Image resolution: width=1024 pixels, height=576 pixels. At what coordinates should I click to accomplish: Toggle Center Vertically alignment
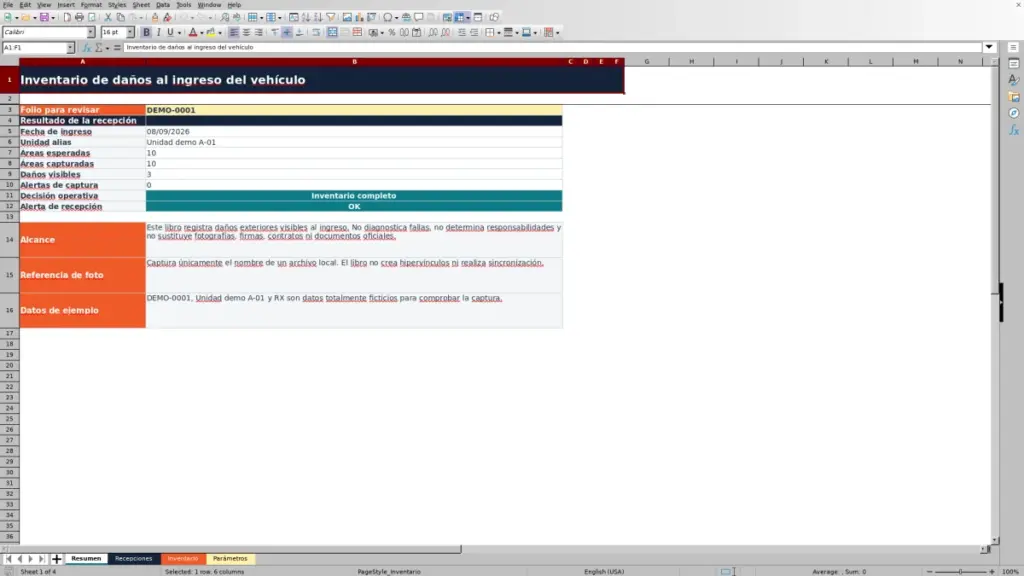(x=287, y=32)
